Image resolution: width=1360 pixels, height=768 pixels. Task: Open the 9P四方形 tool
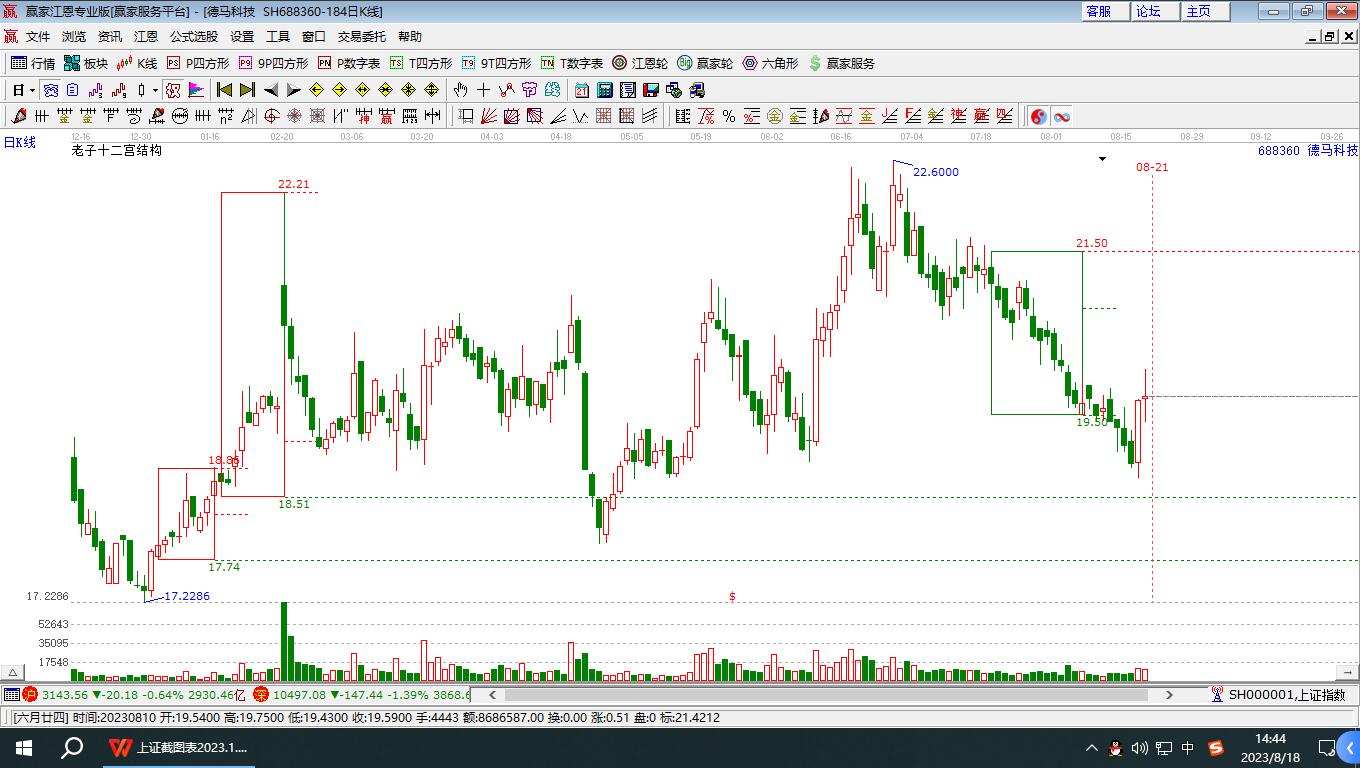(x=273, y=63)
